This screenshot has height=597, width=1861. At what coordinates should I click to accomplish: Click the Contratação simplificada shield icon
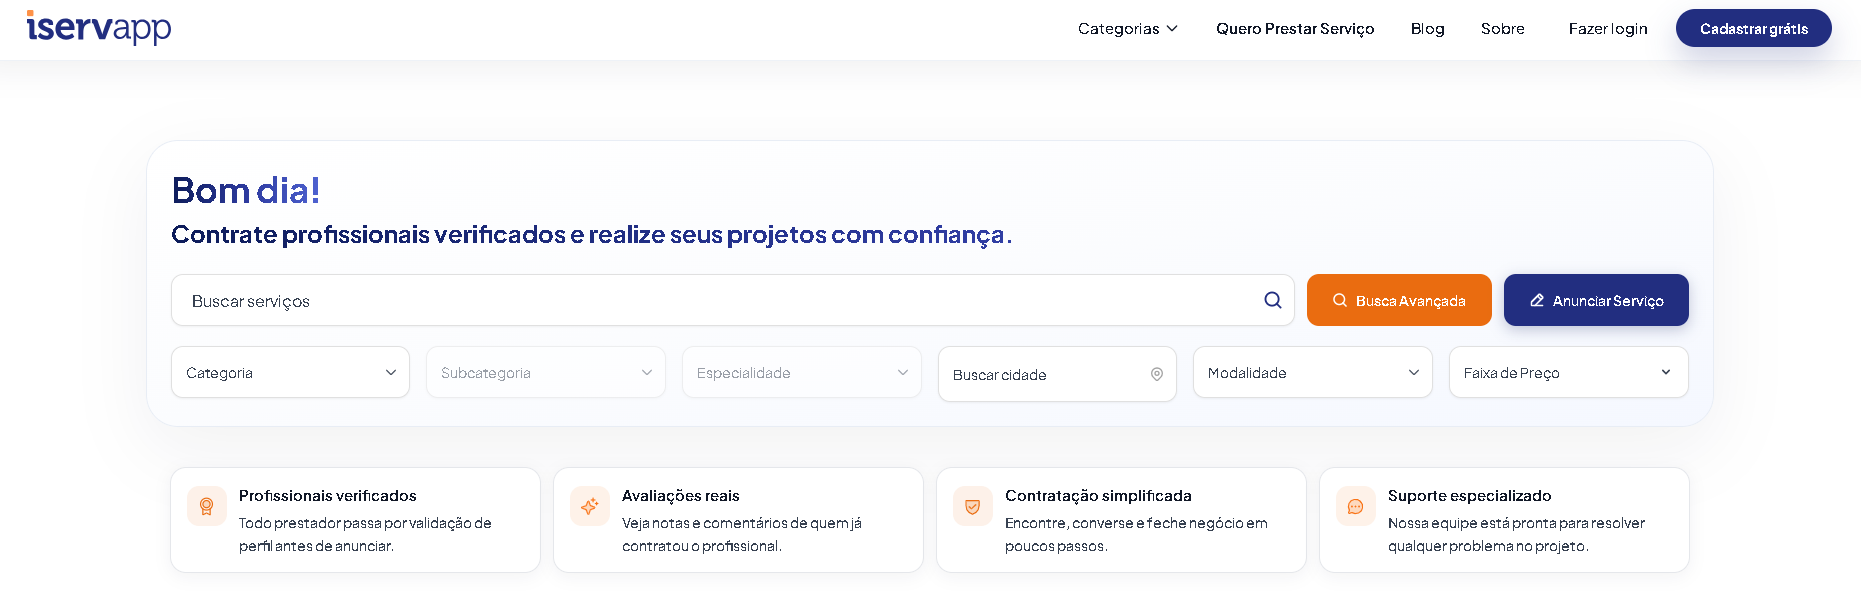coord(973,506)
